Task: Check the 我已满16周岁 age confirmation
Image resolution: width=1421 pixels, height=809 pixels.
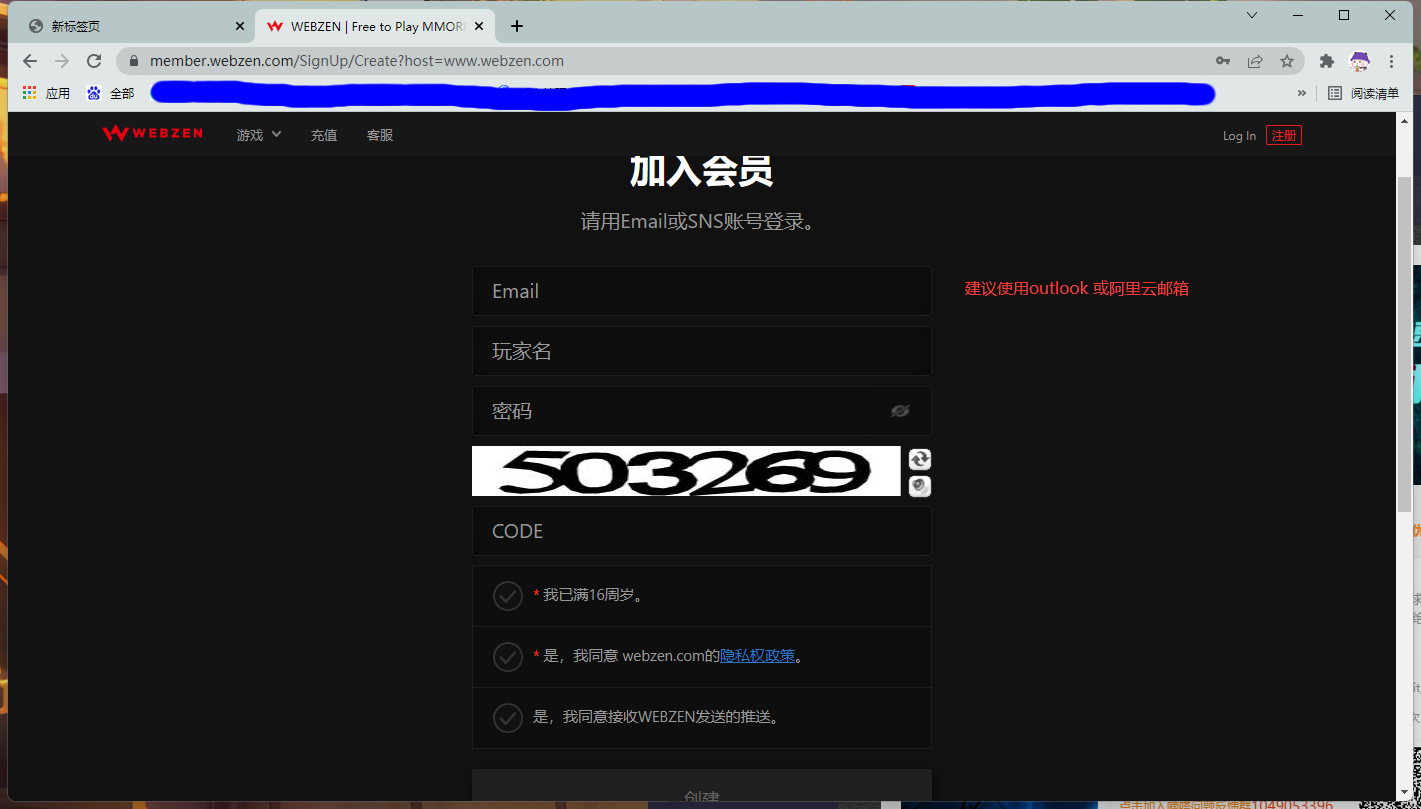Action: 508,596
